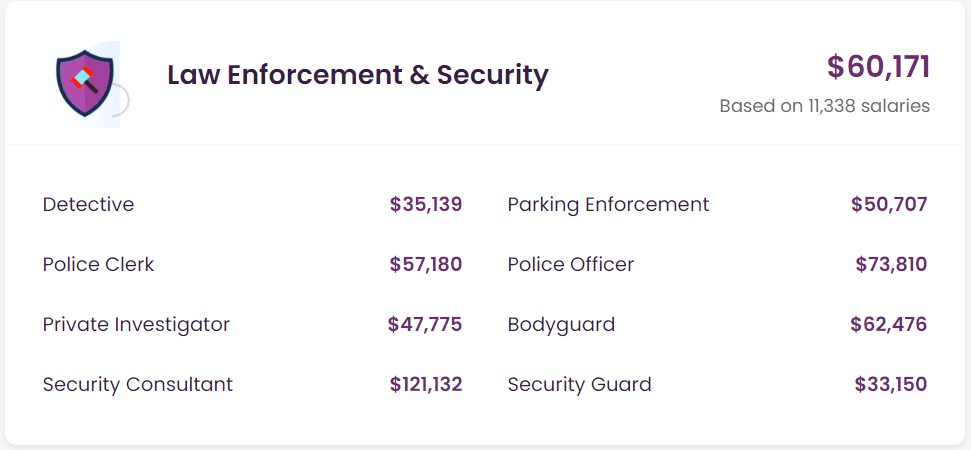The height and width of the screenshot is (450, 971).
Task: Click the Police Clerk salary $57,180
Action: click(x=426, y=265)
